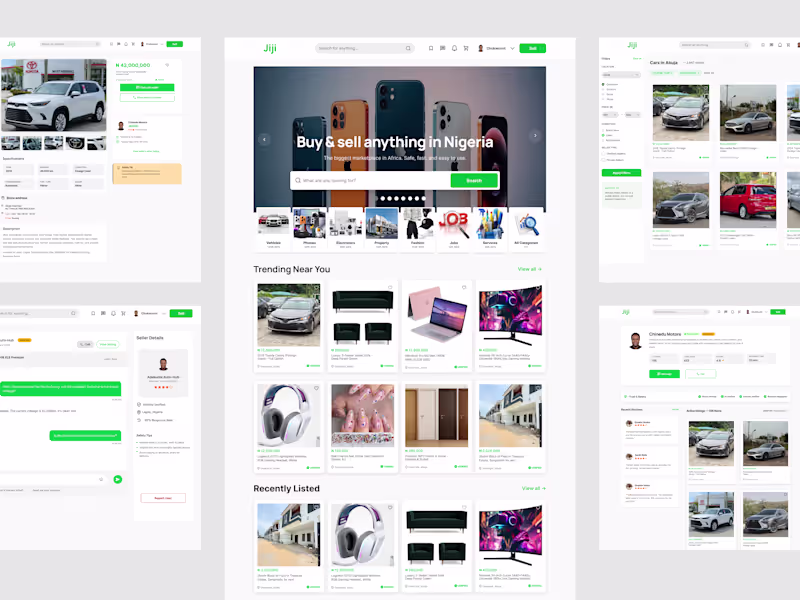
Task: Tick Private sellers checkbox under seller type
Action: point(604,160)
